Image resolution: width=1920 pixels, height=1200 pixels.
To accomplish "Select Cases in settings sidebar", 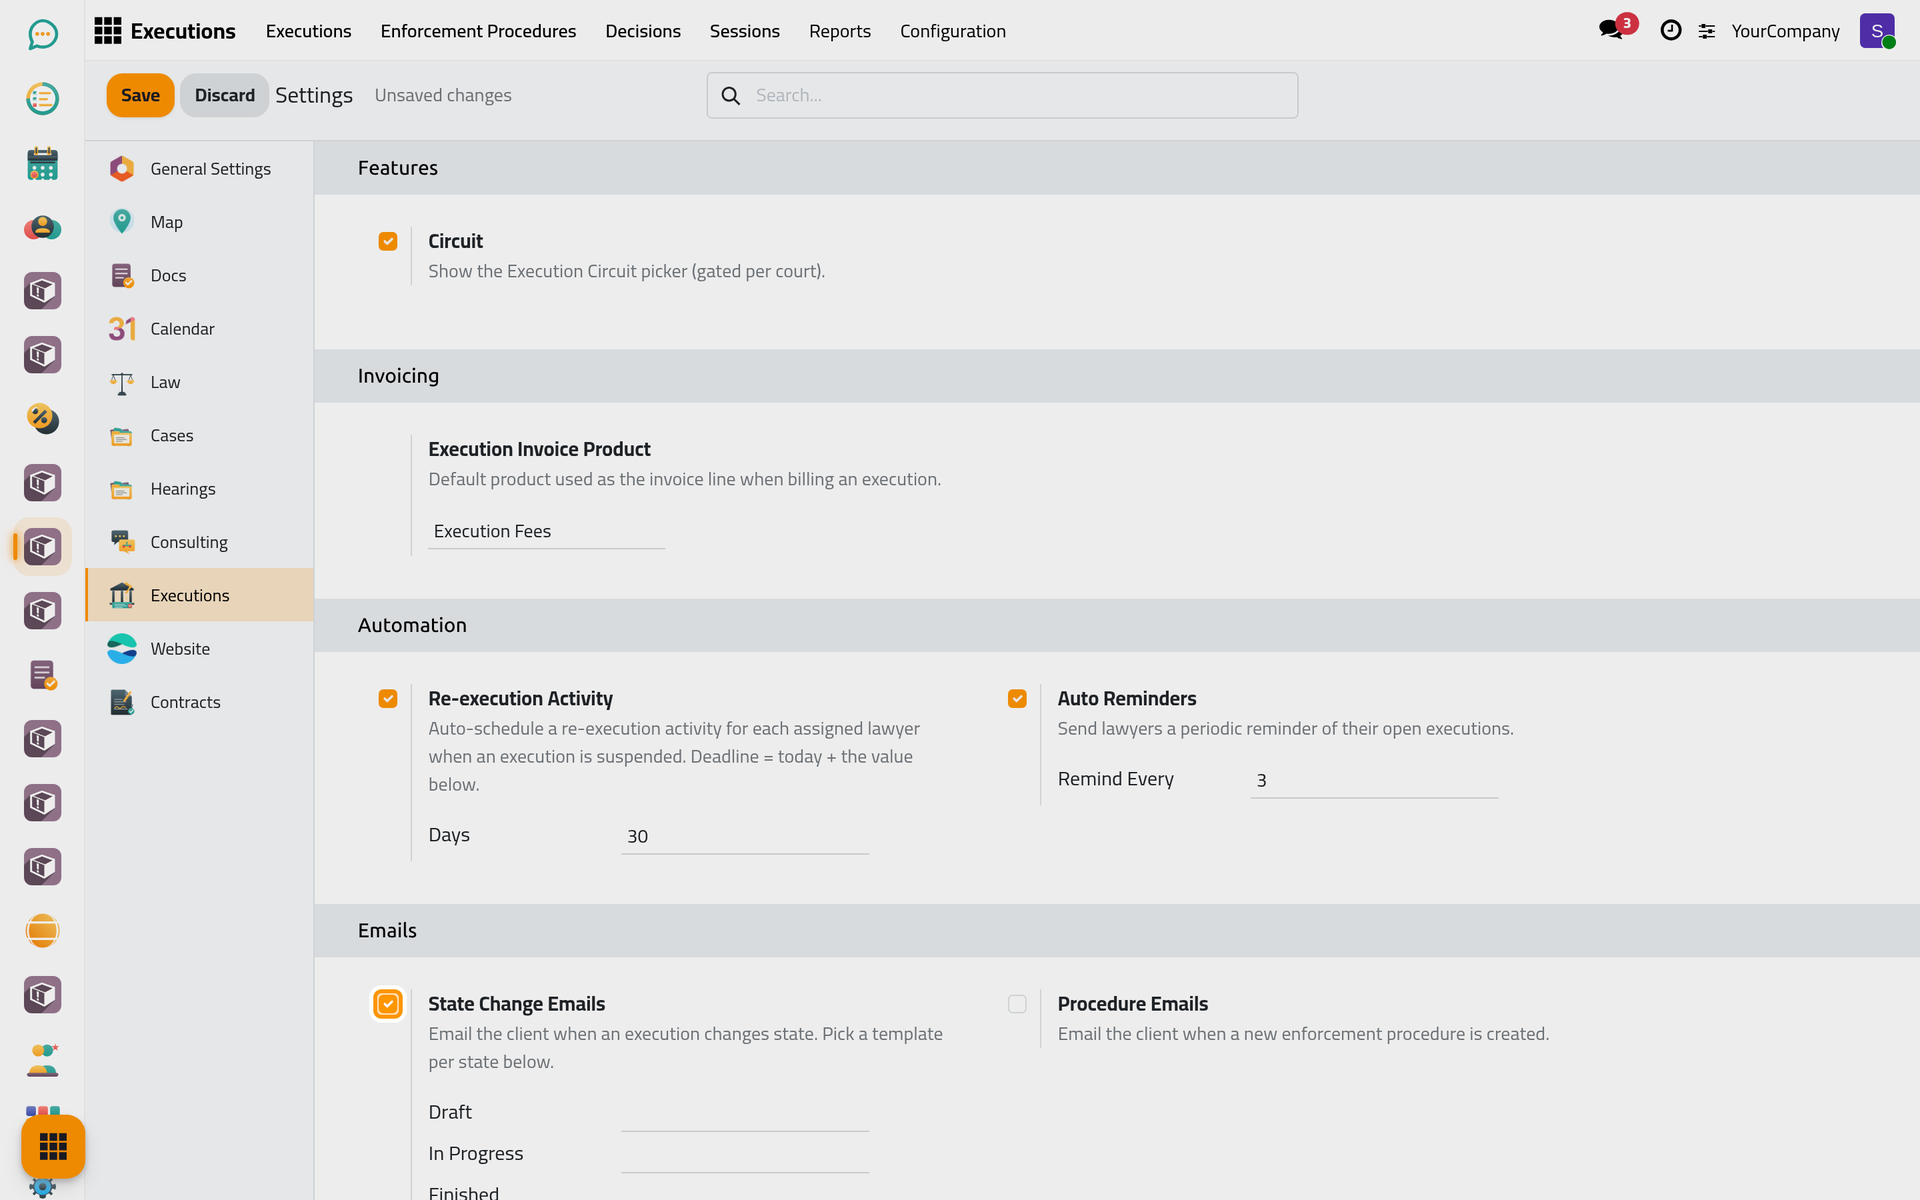I will tap(200, 436).
